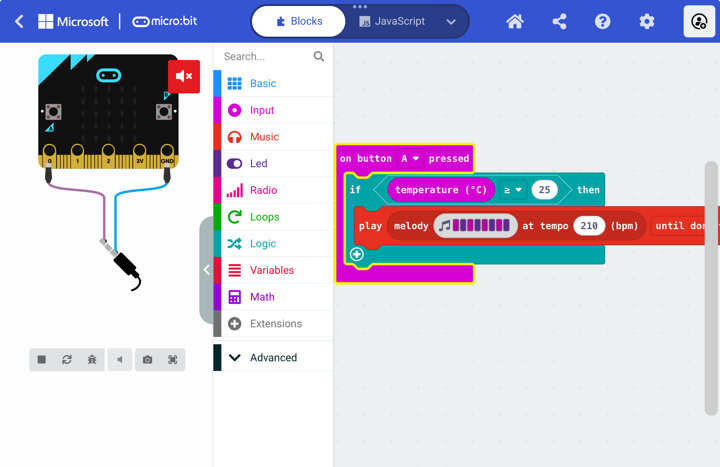The width and height of the screenshot is (720, 467).
Task: Open the Help menu
Action: click(x=603, y=21)
